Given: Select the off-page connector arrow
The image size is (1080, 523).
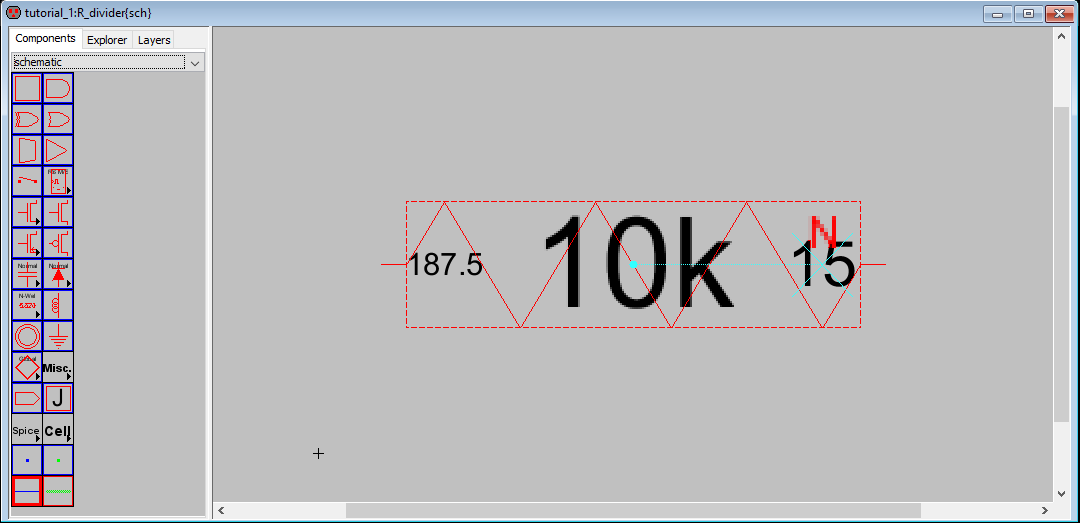Looking at the screenshot, I should [27, 398].
